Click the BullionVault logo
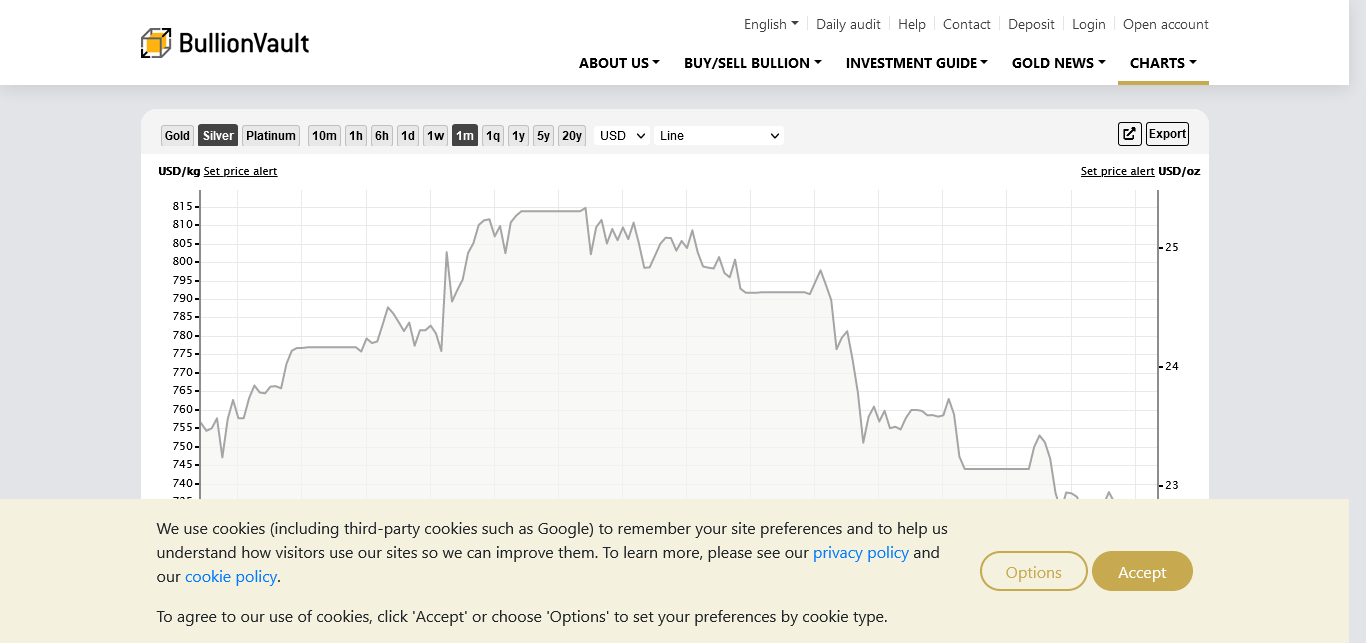Image resolution: width=1366 pixels, height=643 pixels. tap(225, 43)
